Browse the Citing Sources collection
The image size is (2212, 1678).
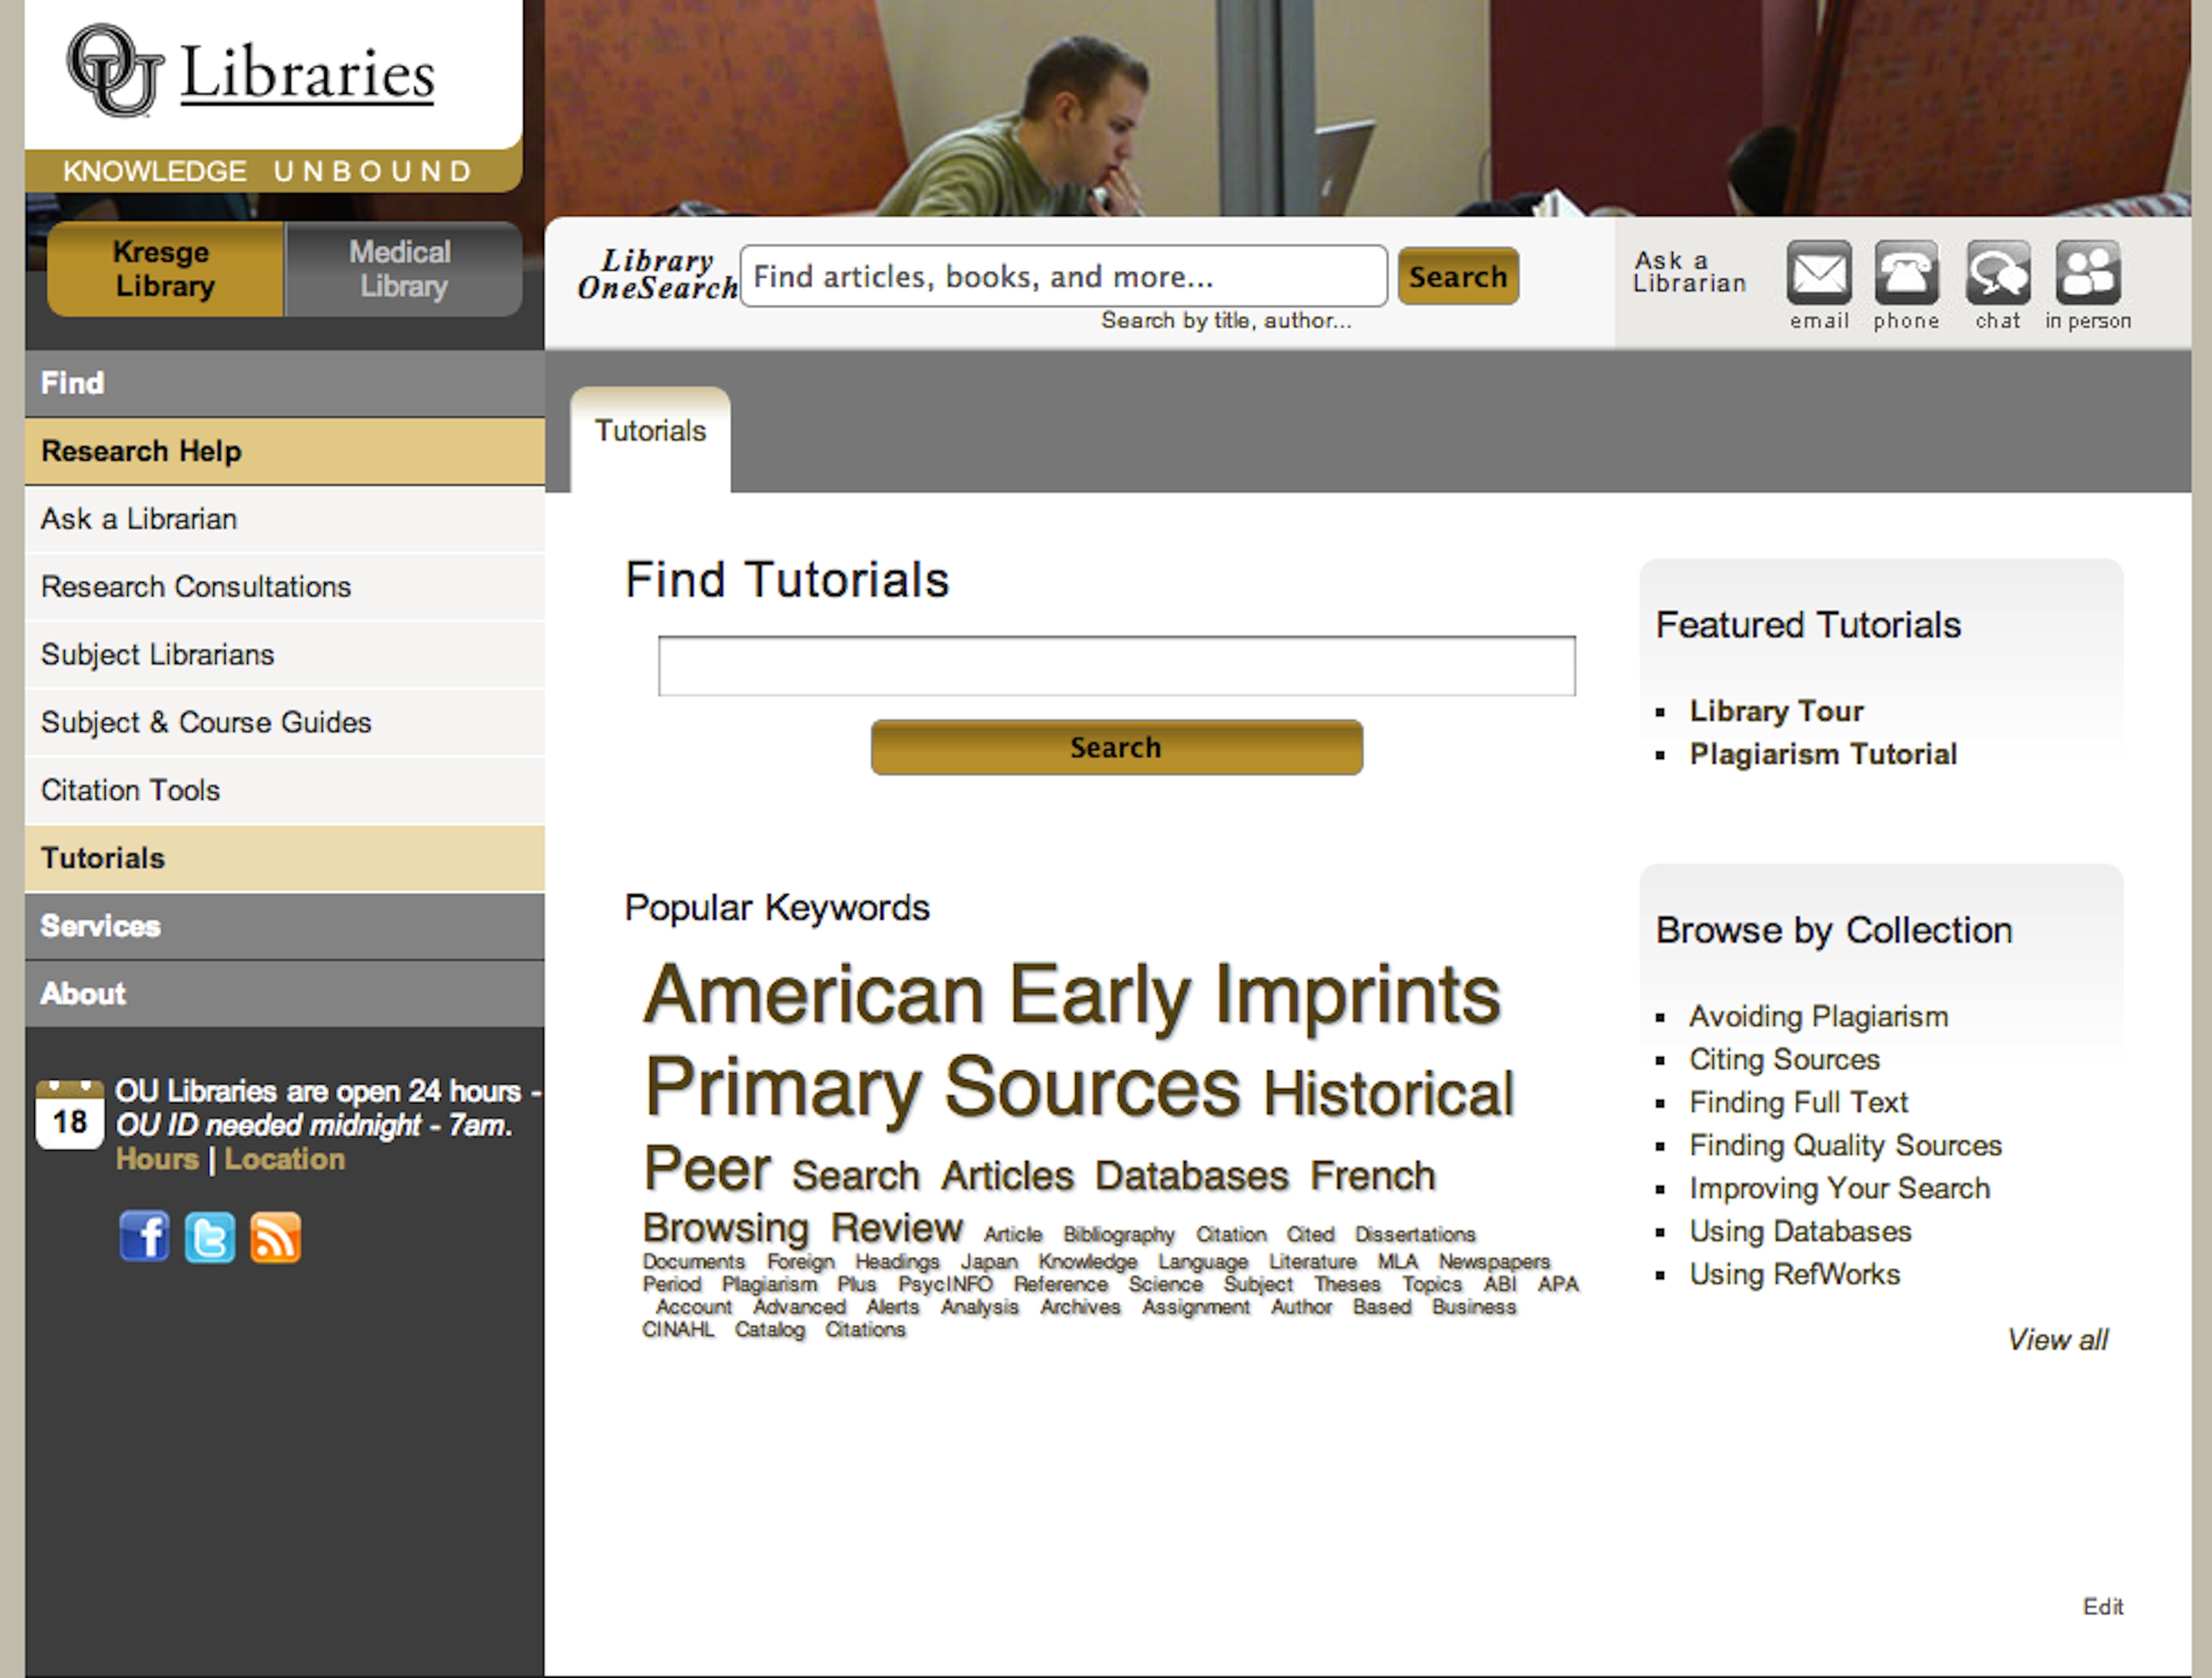[1784, 1059]
